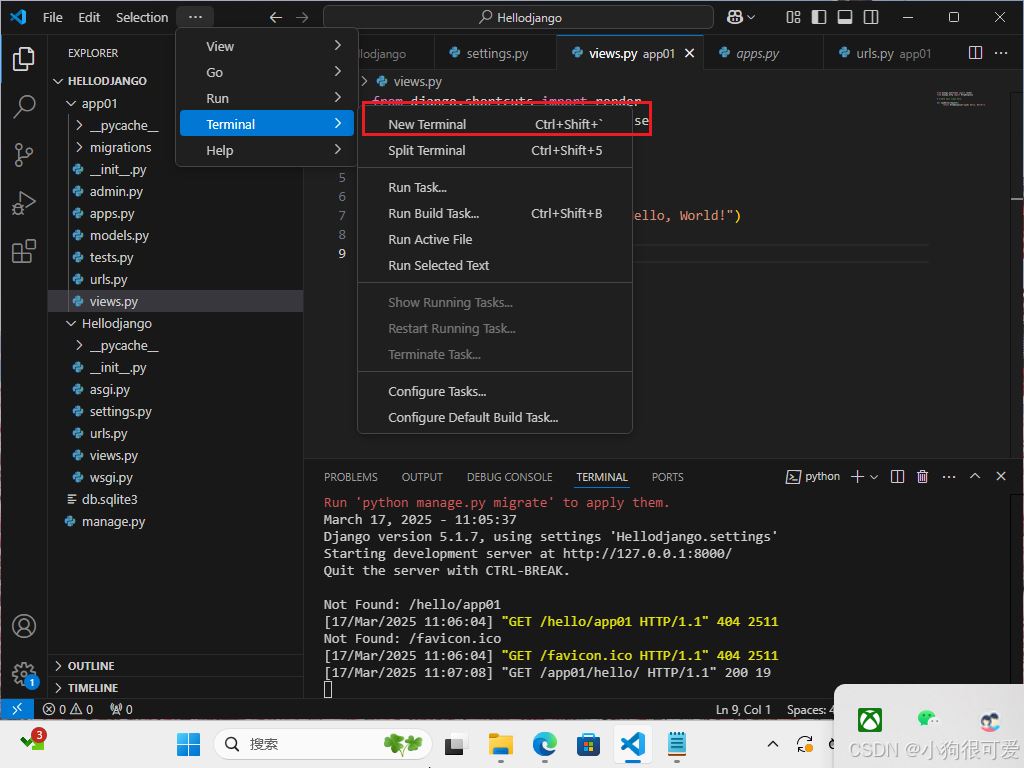Open the Edit menu
This screenshot has height=768, width=1024.
click(89, 18)
